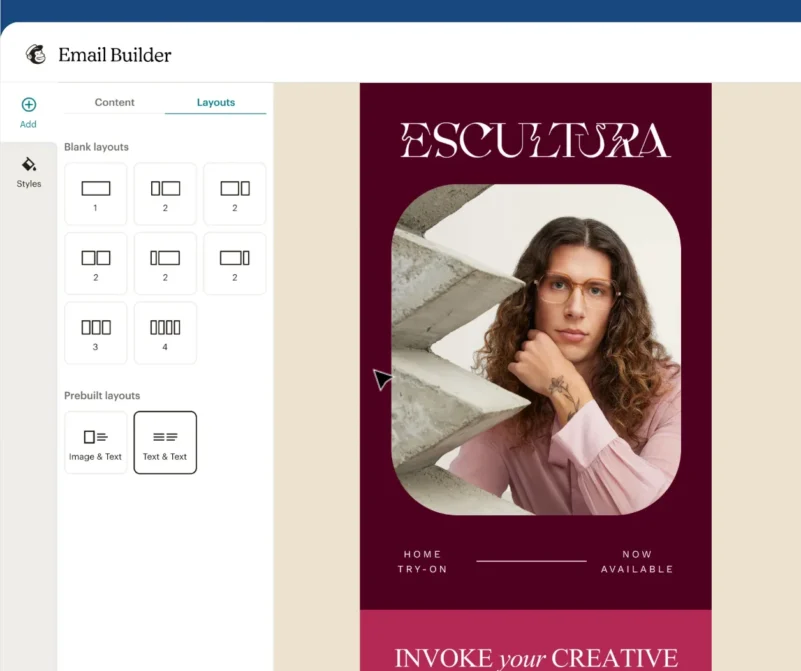Screen dimensions: 801x671
Task: Select the four-column blank layout
Action: 165,332
